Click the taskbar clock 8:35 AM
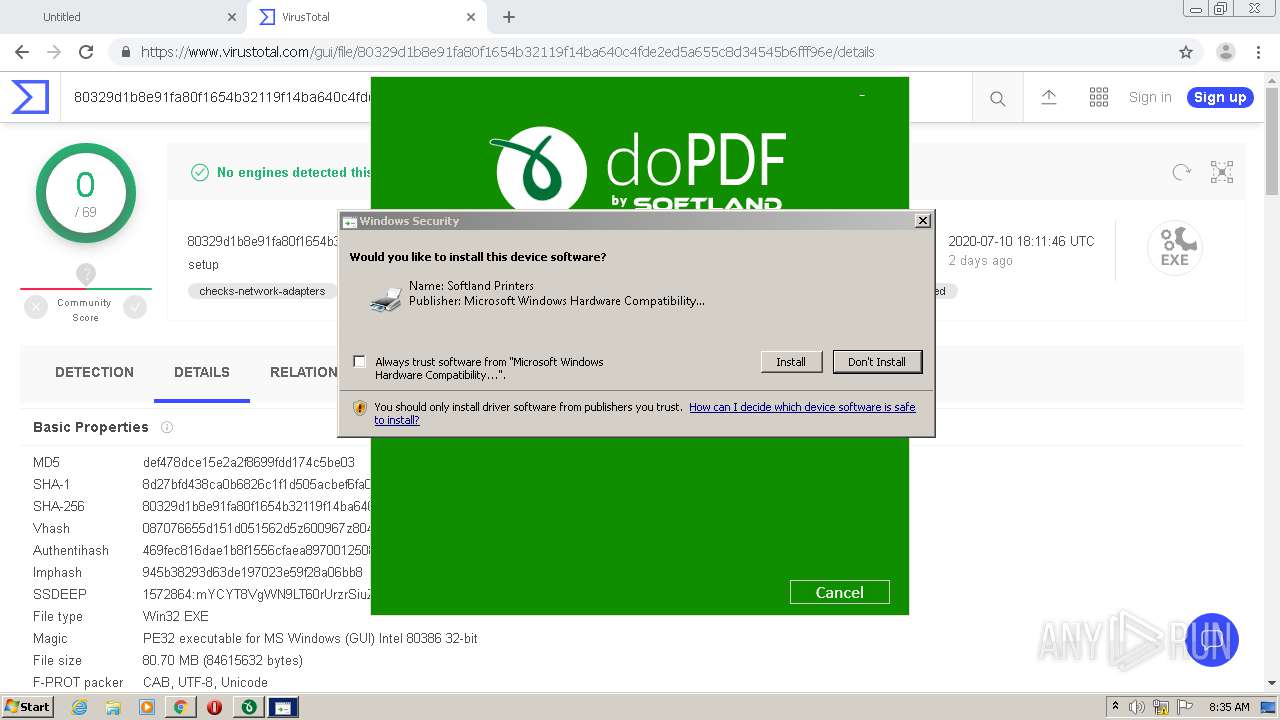Screen dimensions: 1280x720 click(x=1229, y=707)
